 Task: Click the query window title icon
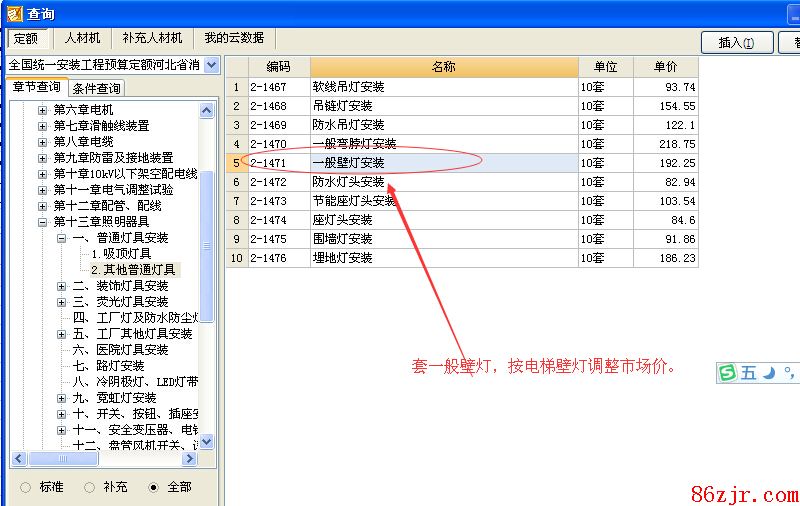[x=13, y=13]
